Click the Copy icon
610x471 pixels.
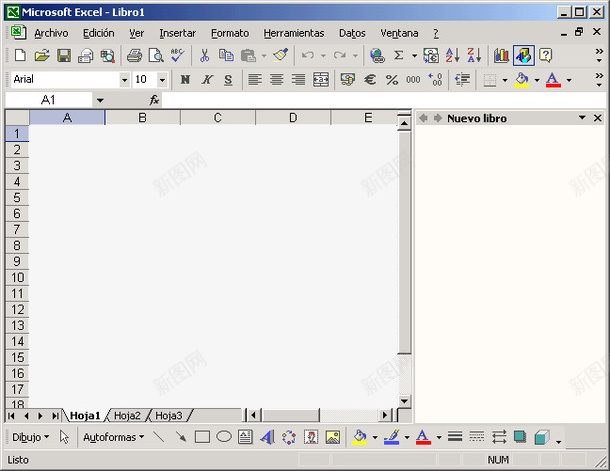coord(226,56)
